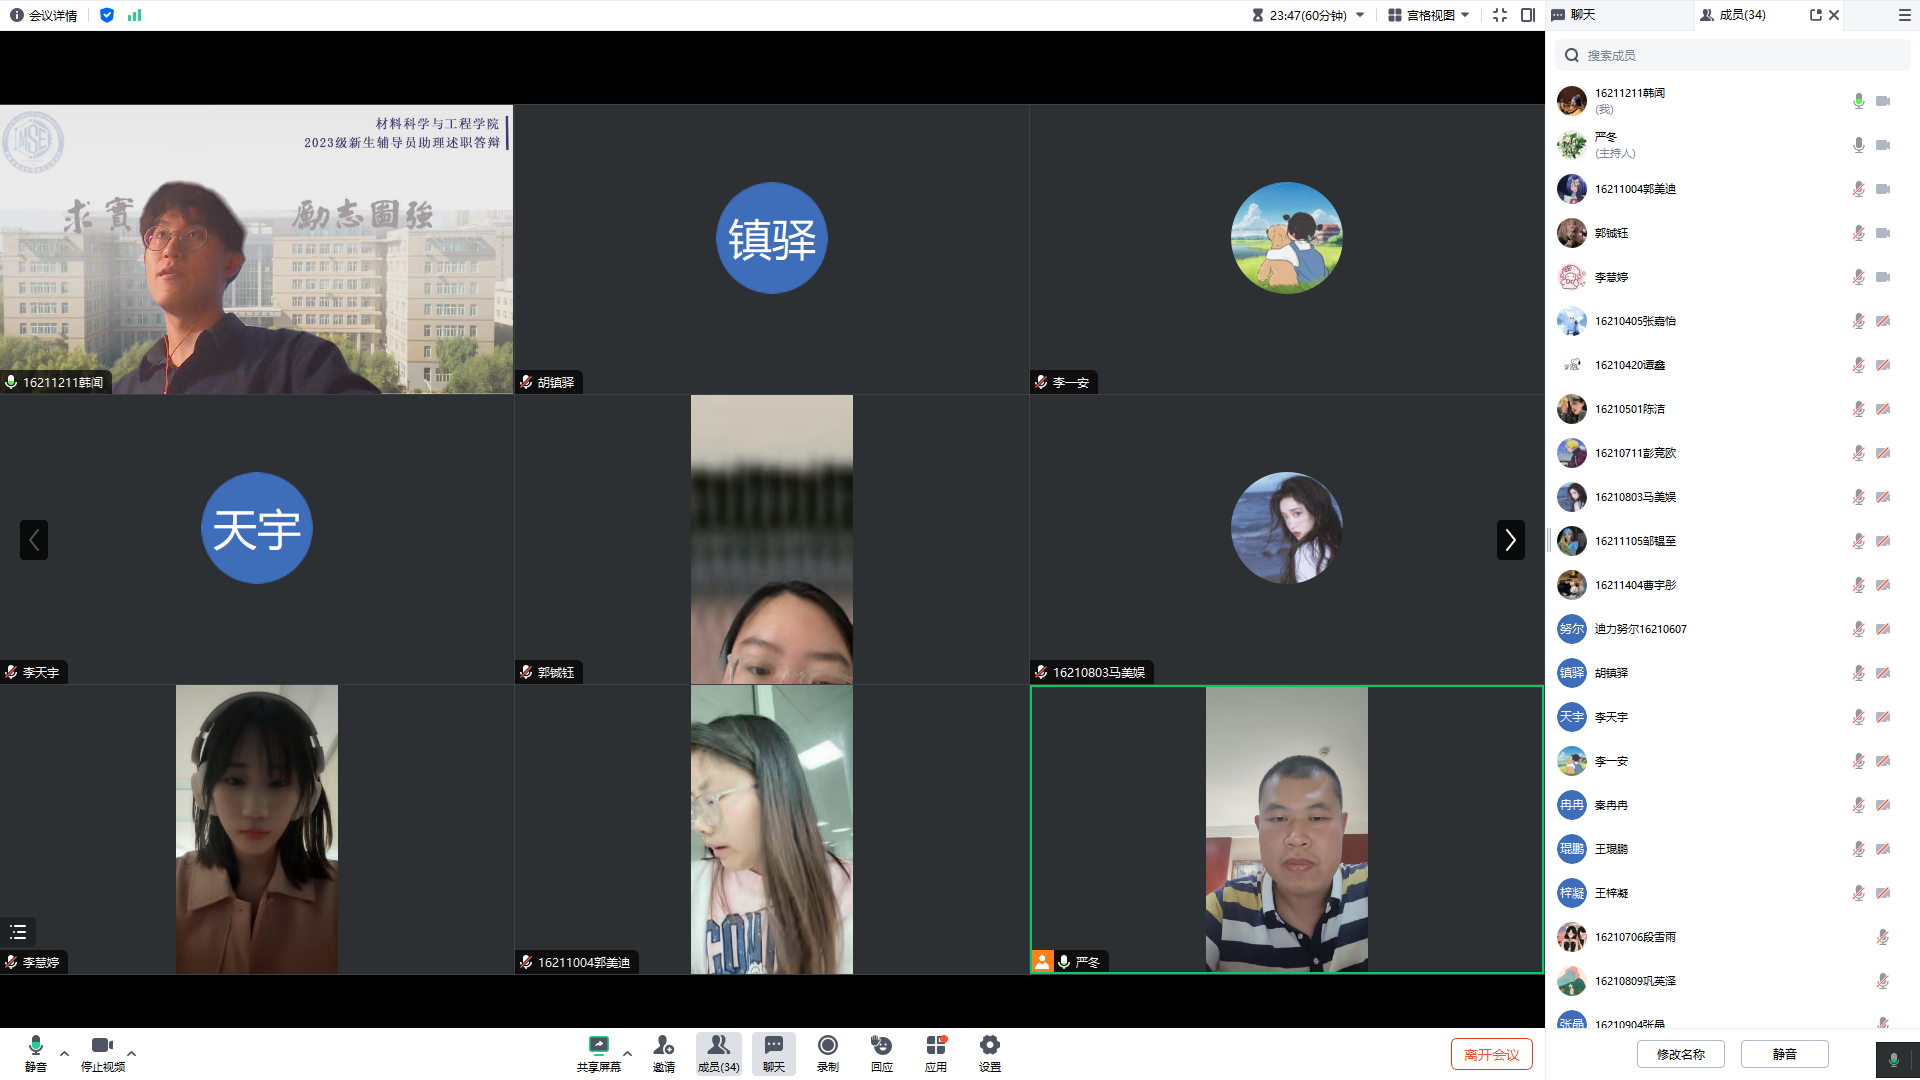Pop out the members panel

[1815, 15]
